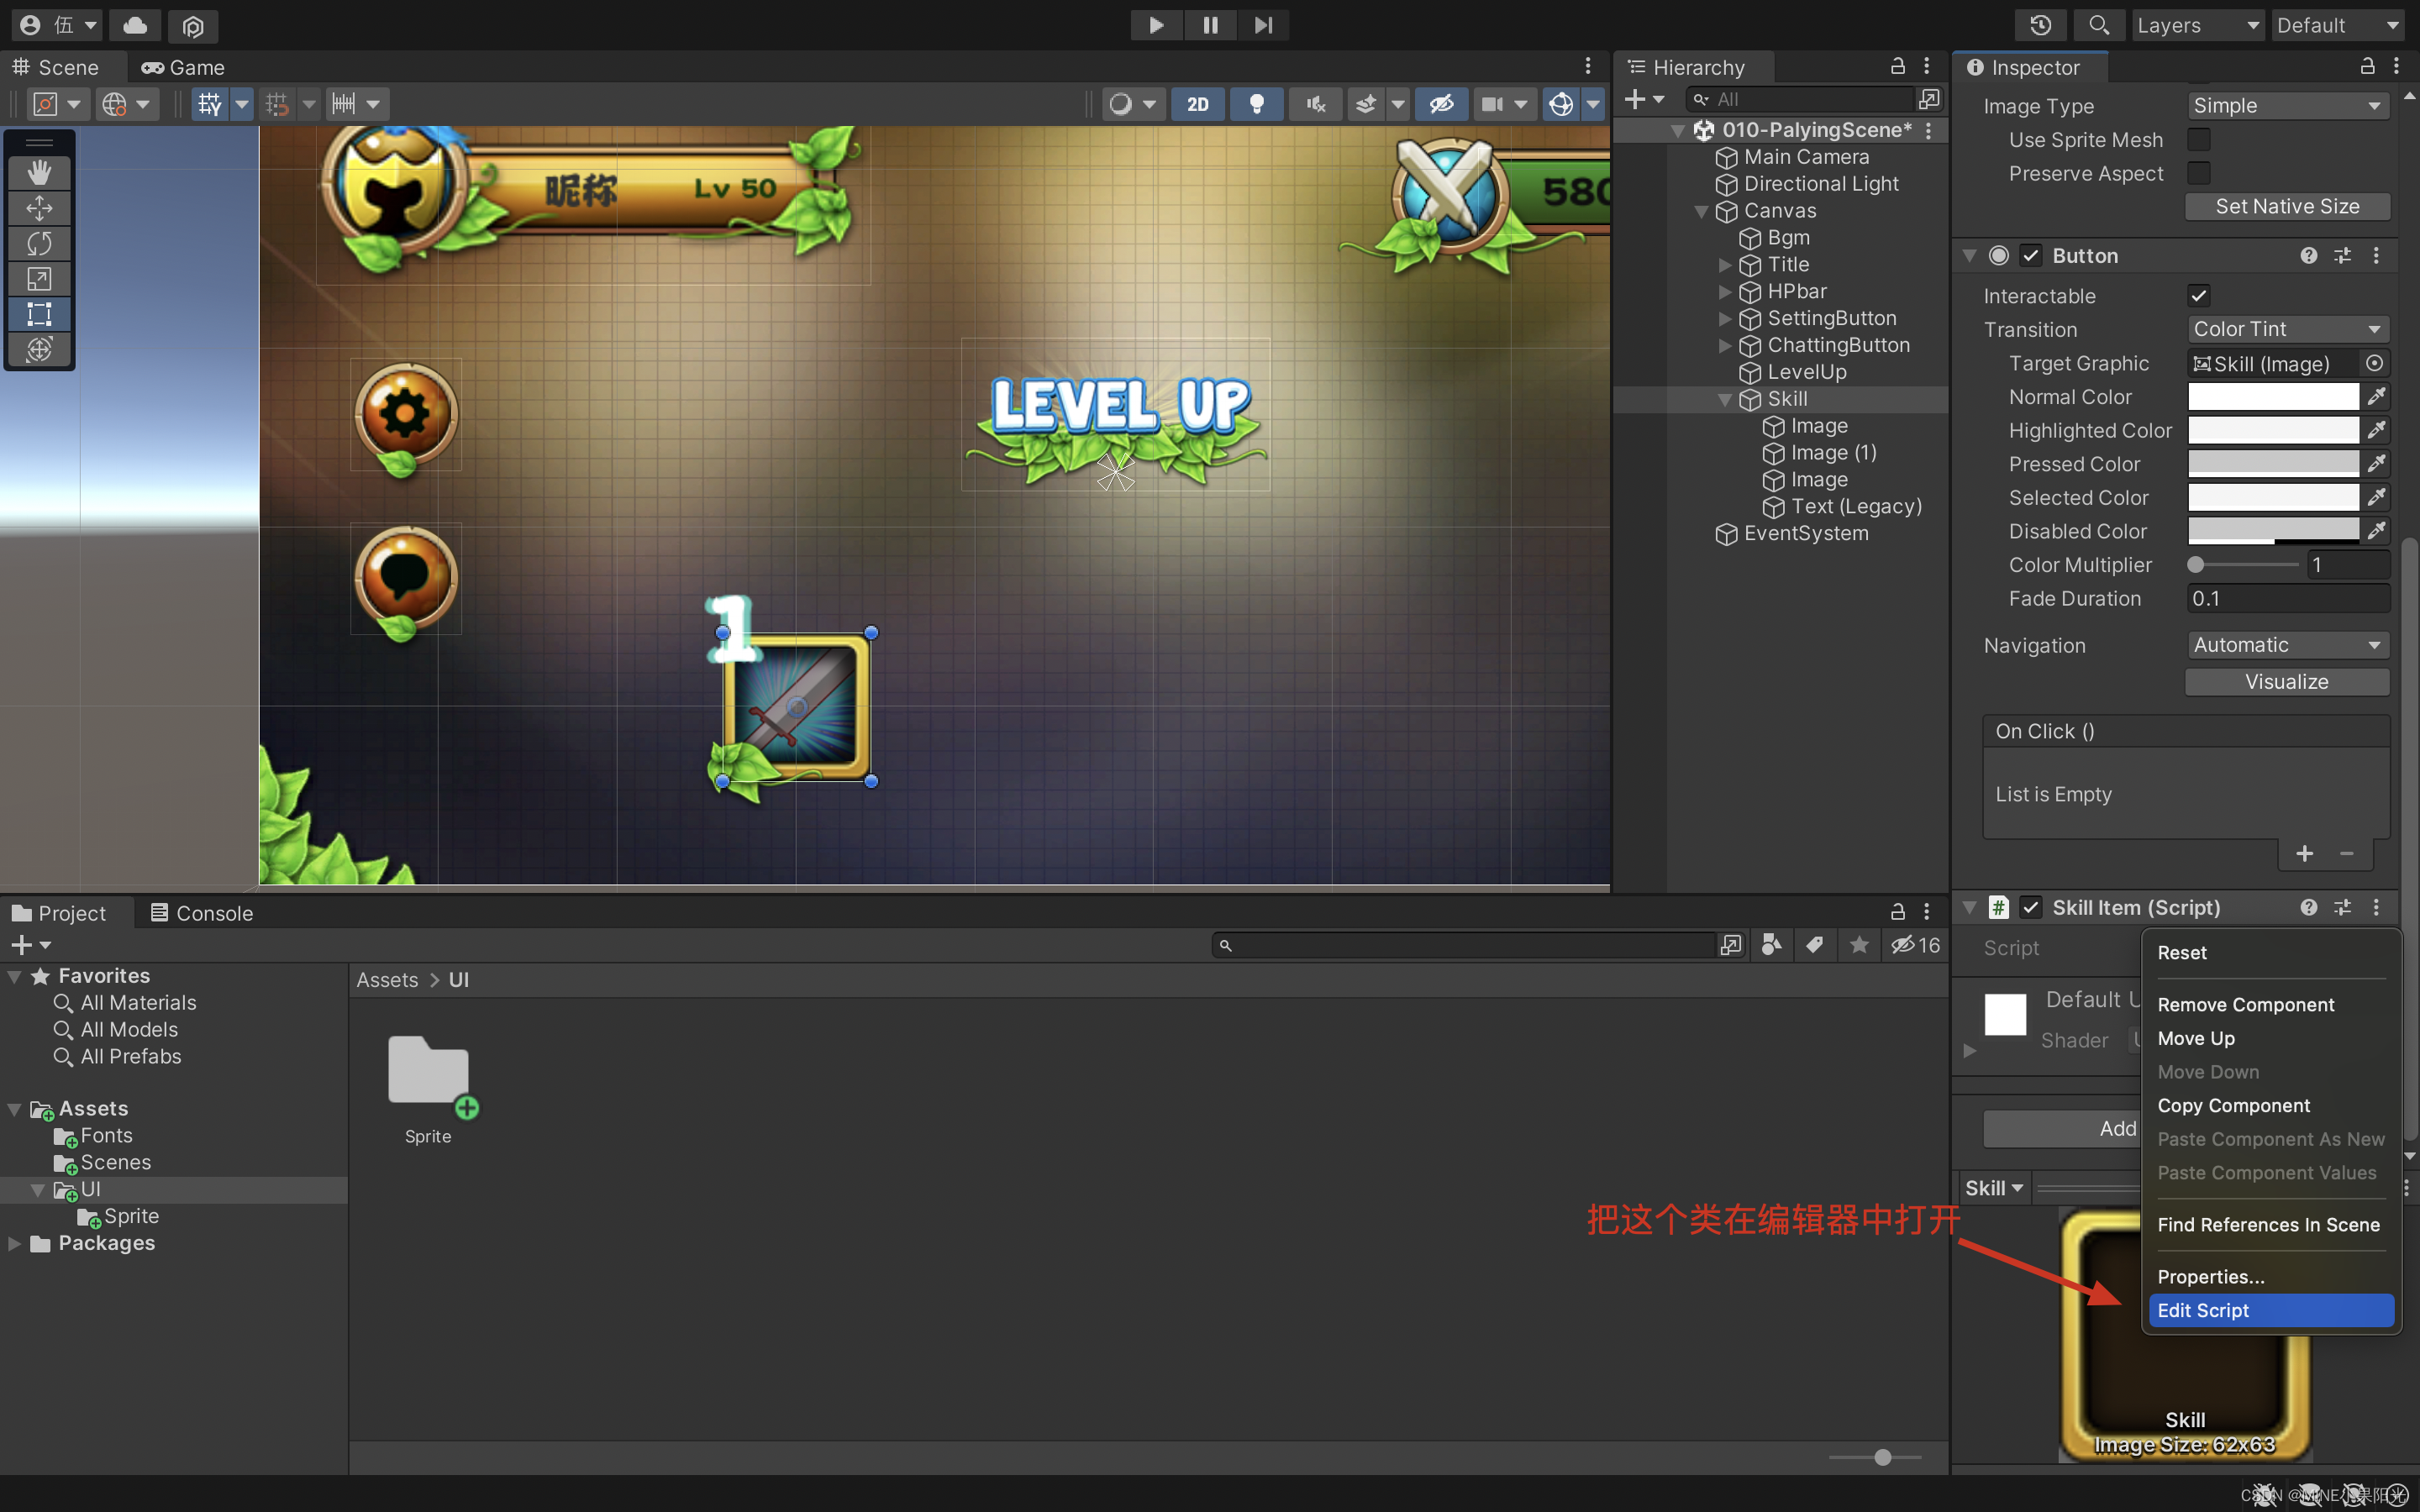Viewport: 2420px width, 1512px height.
Task: Toggle 2D scene view mode
Action: pos(1197,104)
